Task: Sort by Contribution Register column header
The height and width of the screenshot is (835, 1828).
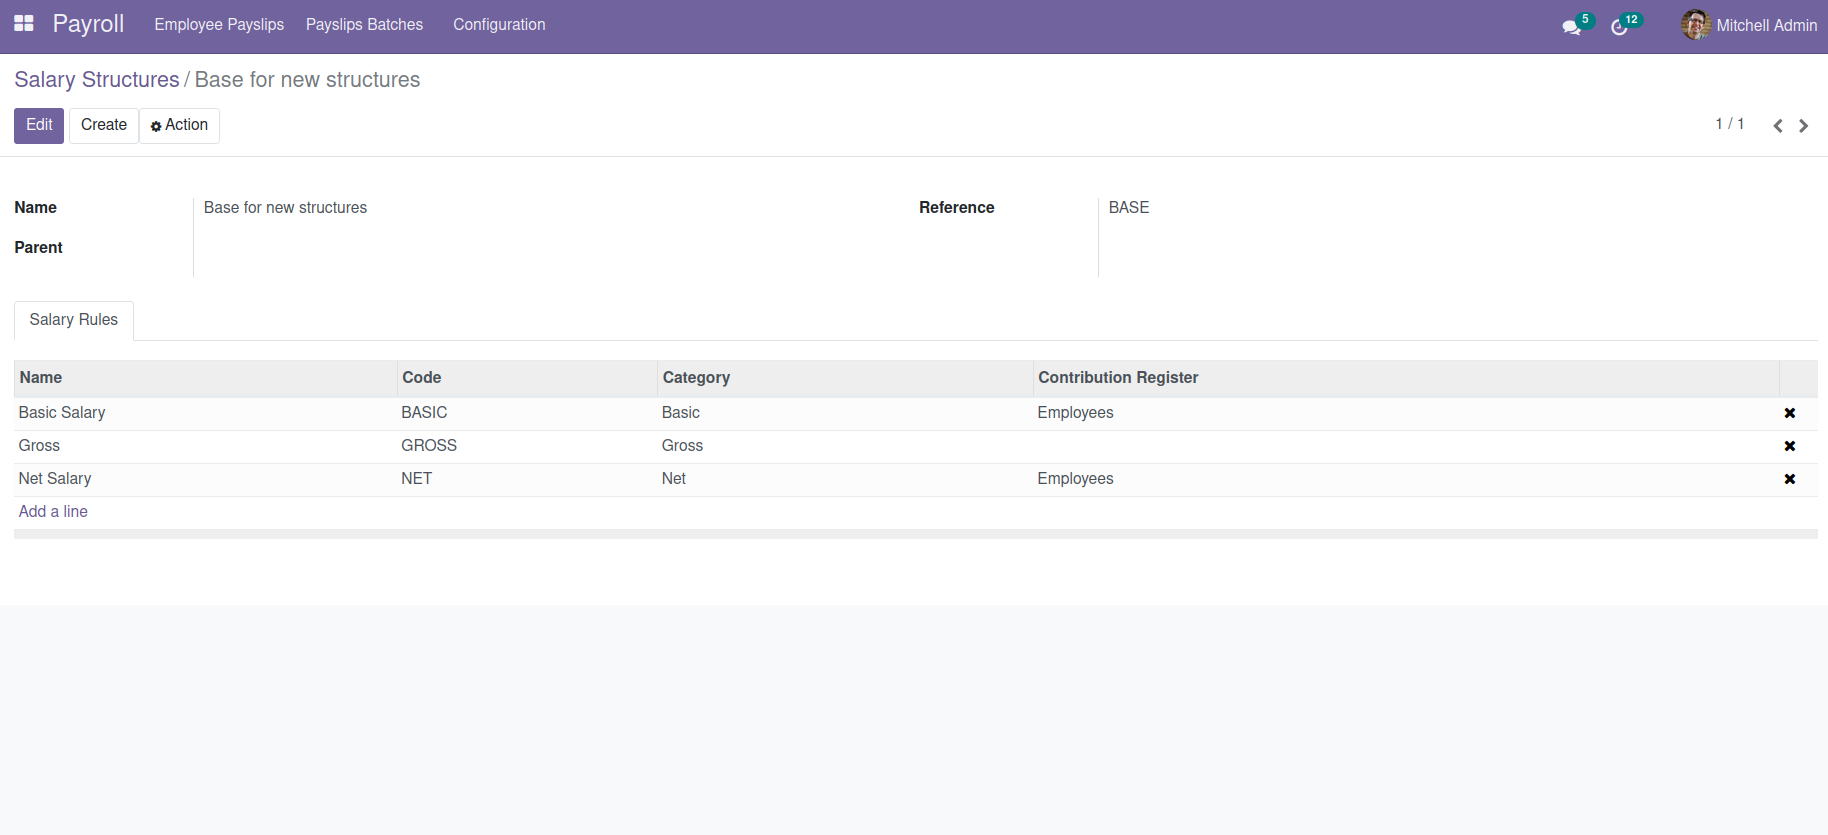Action: click(1406, 378)
